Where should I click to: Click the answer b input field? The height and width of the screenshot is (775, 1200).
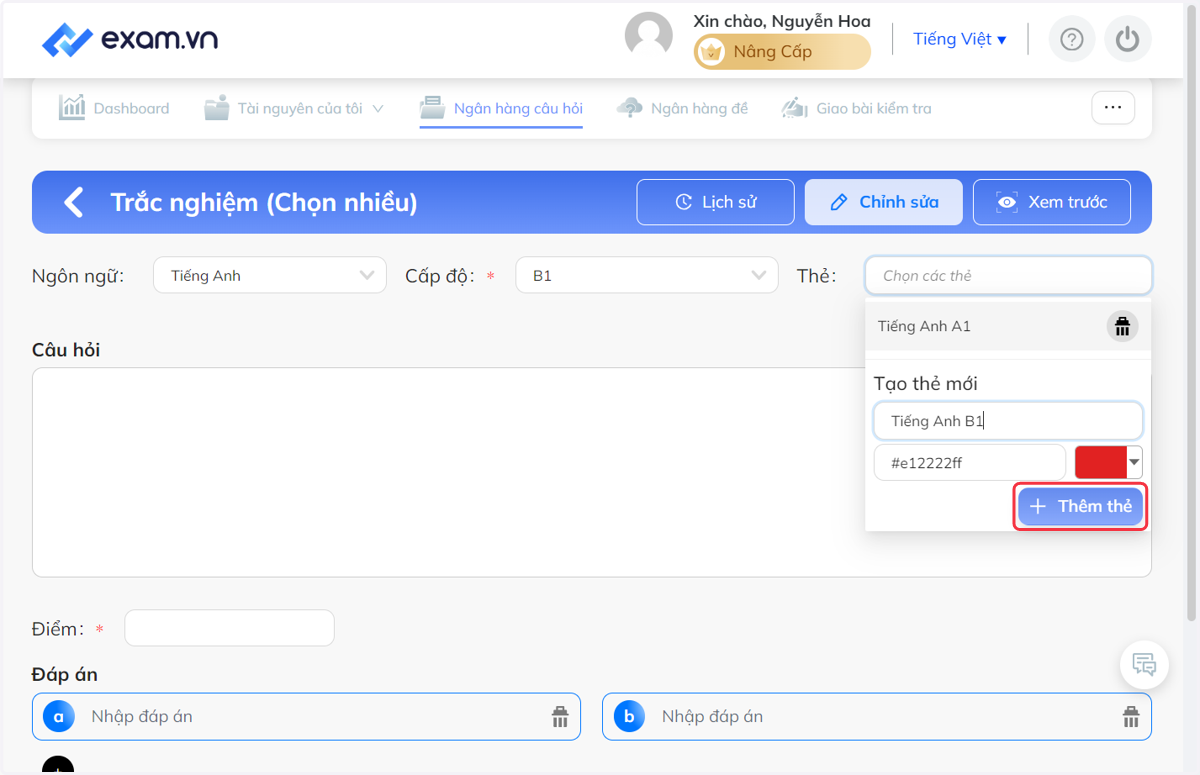(876, 716)
